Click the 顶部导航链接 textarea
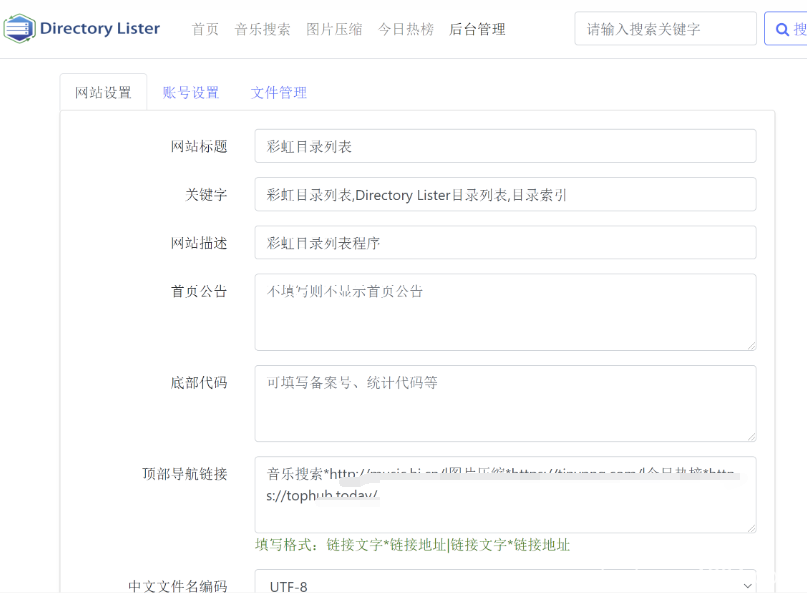 pyautogui.click(x=505, y=494)
